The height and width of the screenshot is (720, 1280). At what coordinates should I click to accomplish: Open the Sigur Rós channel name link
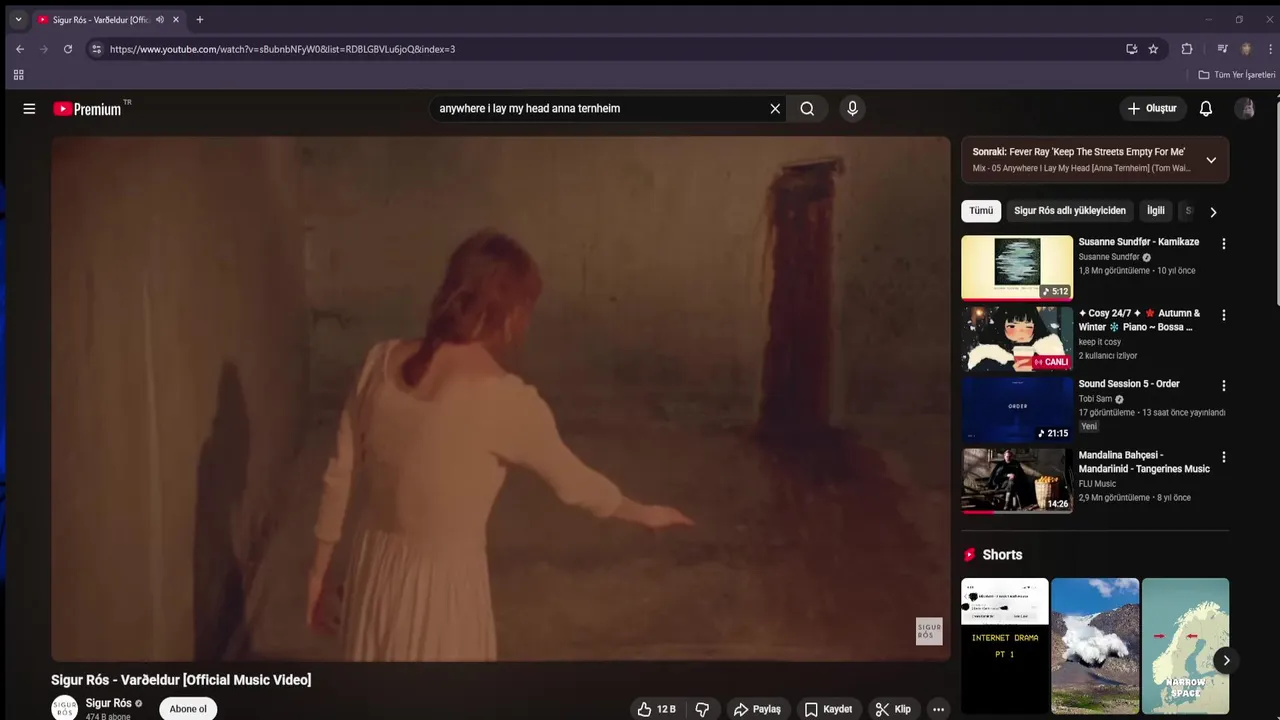[x=109, y=703]
